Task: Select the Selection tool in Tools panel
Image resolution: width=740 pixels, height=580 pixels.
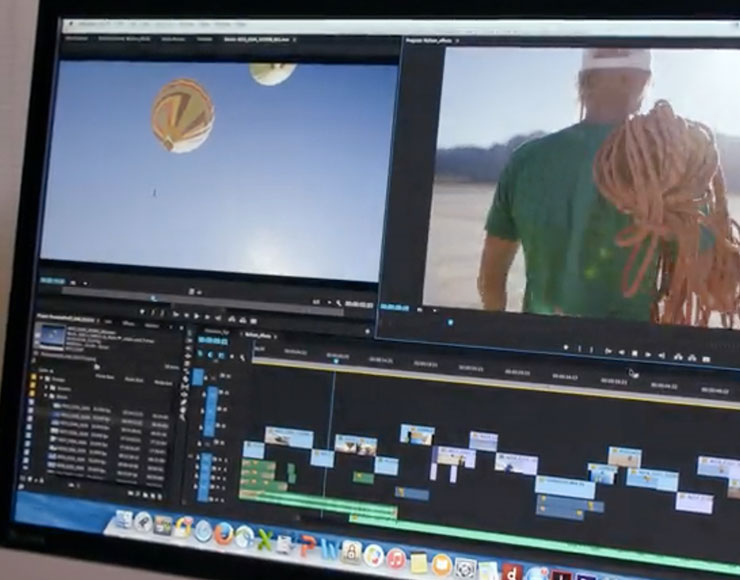Action: (191, 333)
